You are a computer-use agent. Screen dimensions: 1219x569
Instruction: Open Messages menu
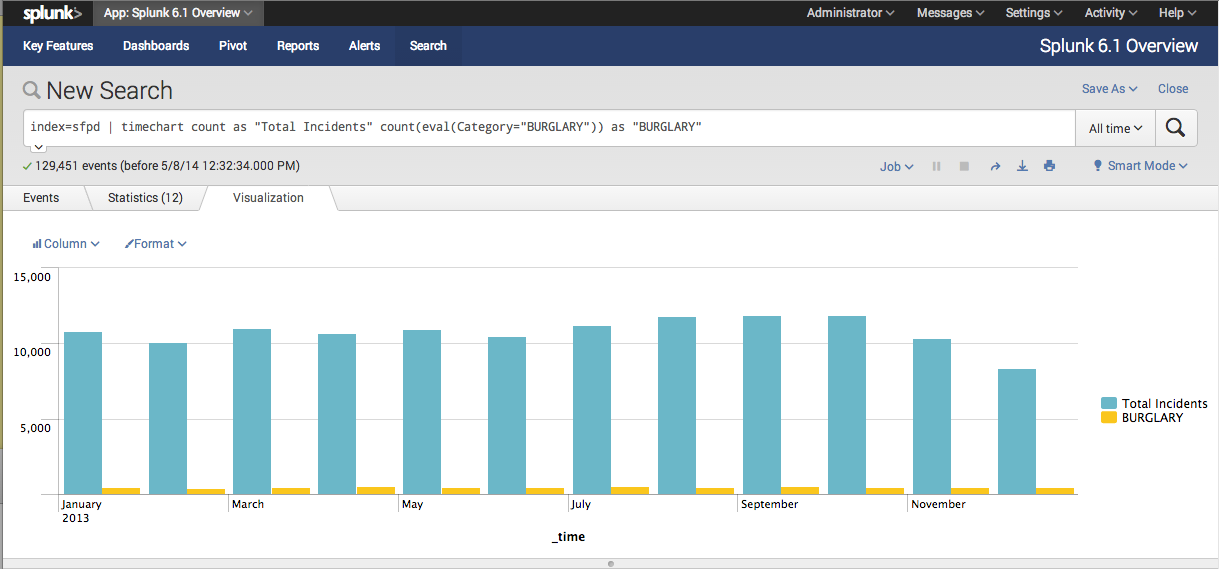[x=950, y=13]
